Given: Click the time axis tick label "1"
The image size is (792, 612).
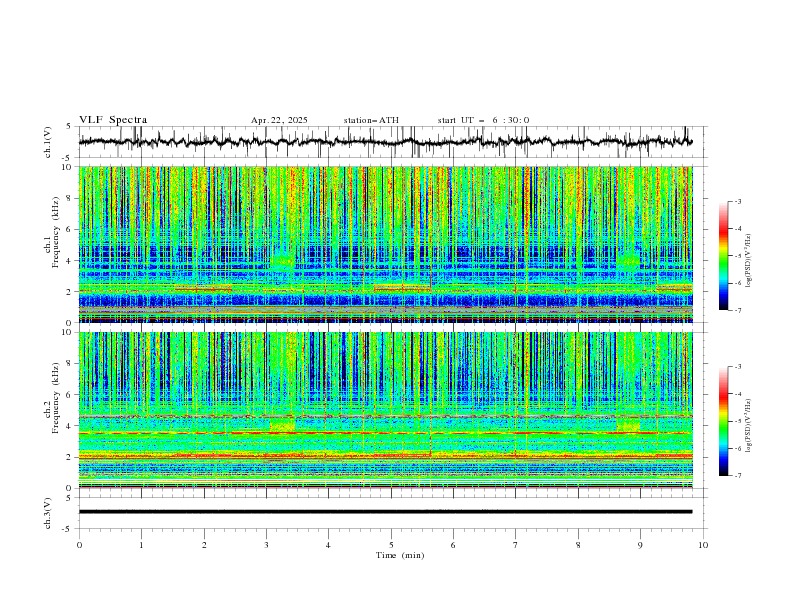Looking at the screenshot, I should (x=141, y=545).
